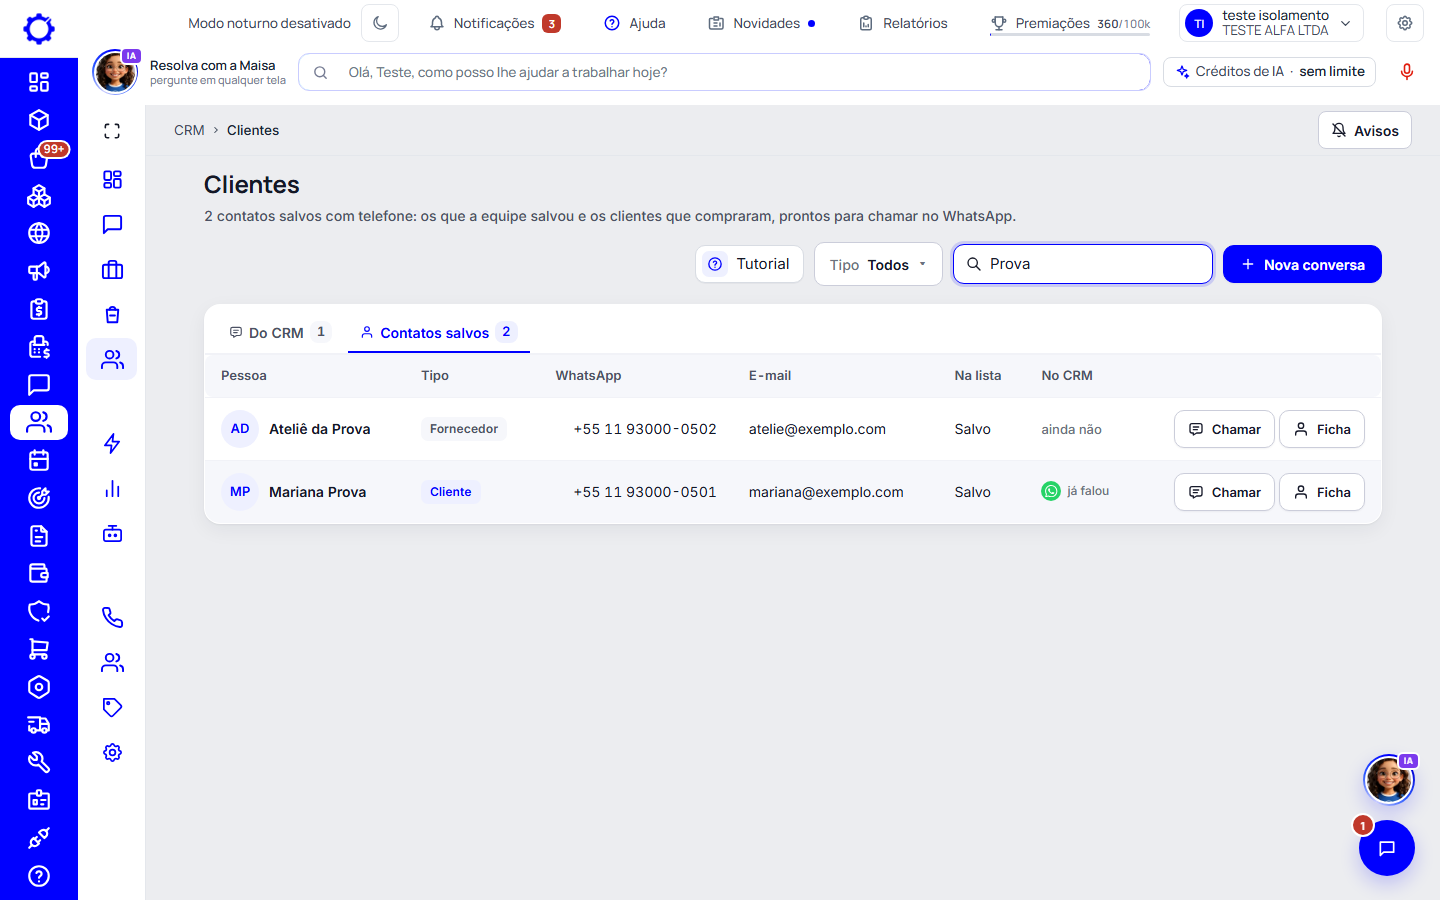Open the tag icon in CRM submenu

112,707
